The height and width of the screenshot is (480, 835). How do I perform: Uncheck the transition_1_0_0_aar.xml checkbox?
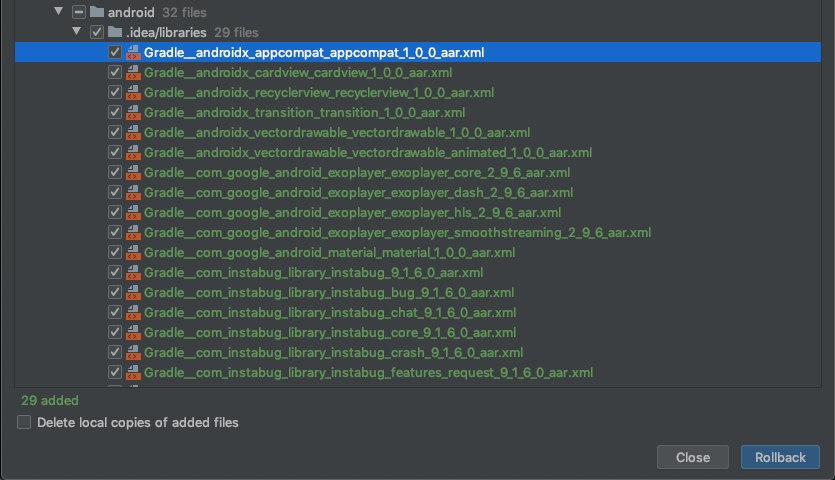click(115, 112)
